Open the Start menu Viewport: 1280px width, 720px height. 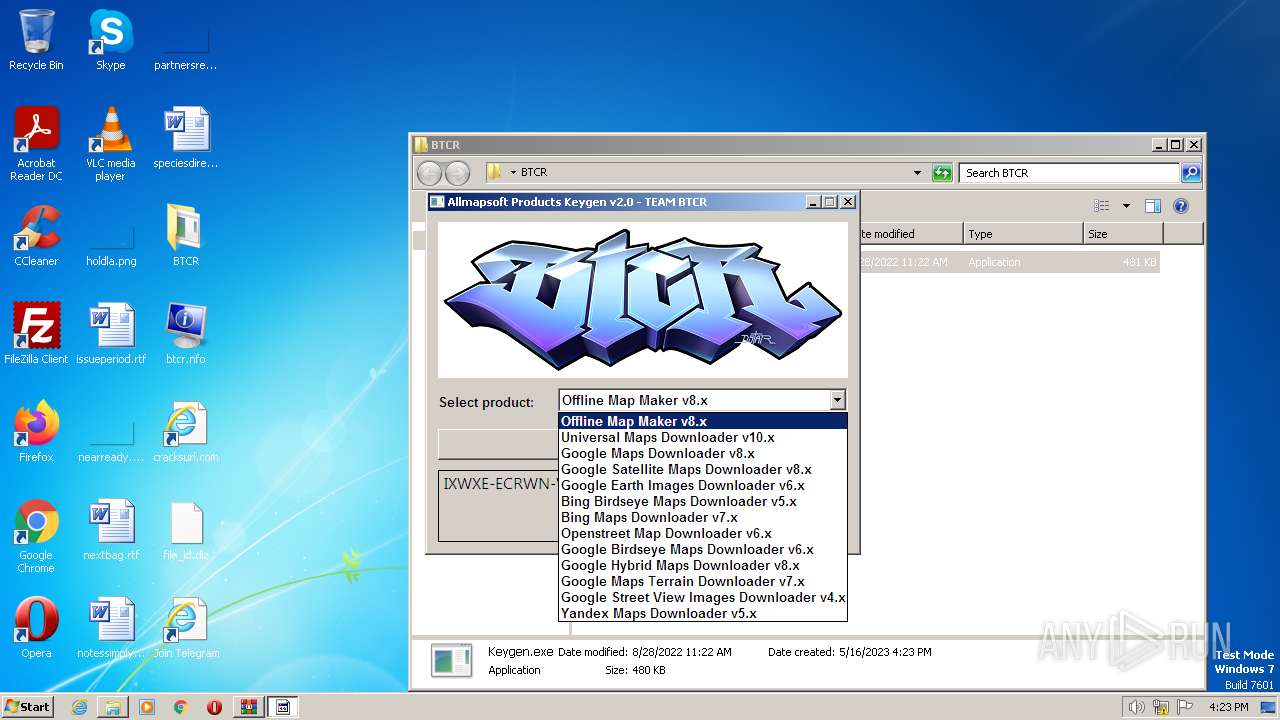tap(28, 707)
